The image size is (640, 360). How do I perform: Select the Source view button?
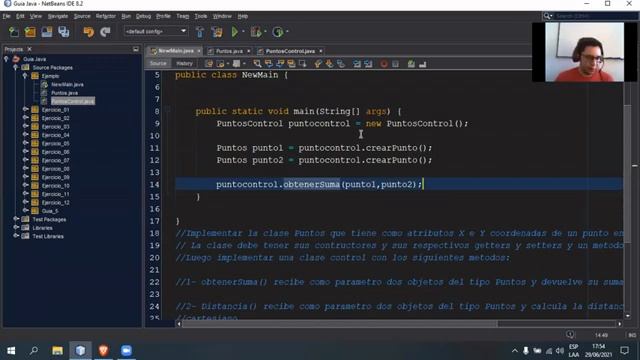pos(158,64)
